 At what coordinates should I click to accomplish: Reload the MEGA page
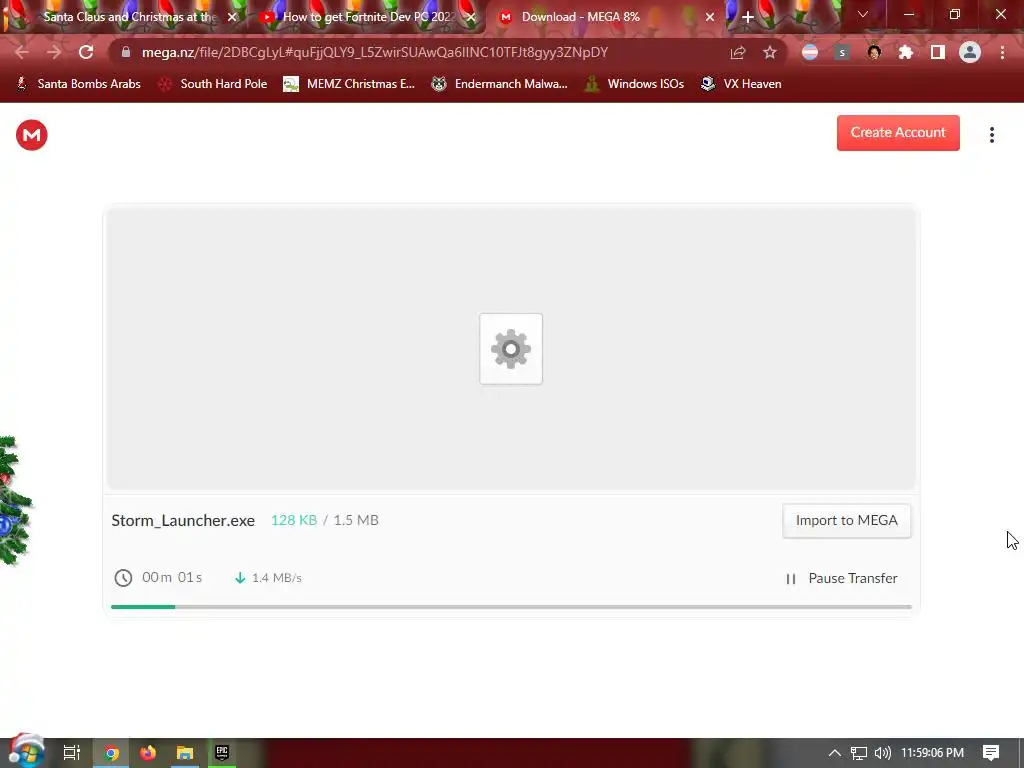coord(86,52)
